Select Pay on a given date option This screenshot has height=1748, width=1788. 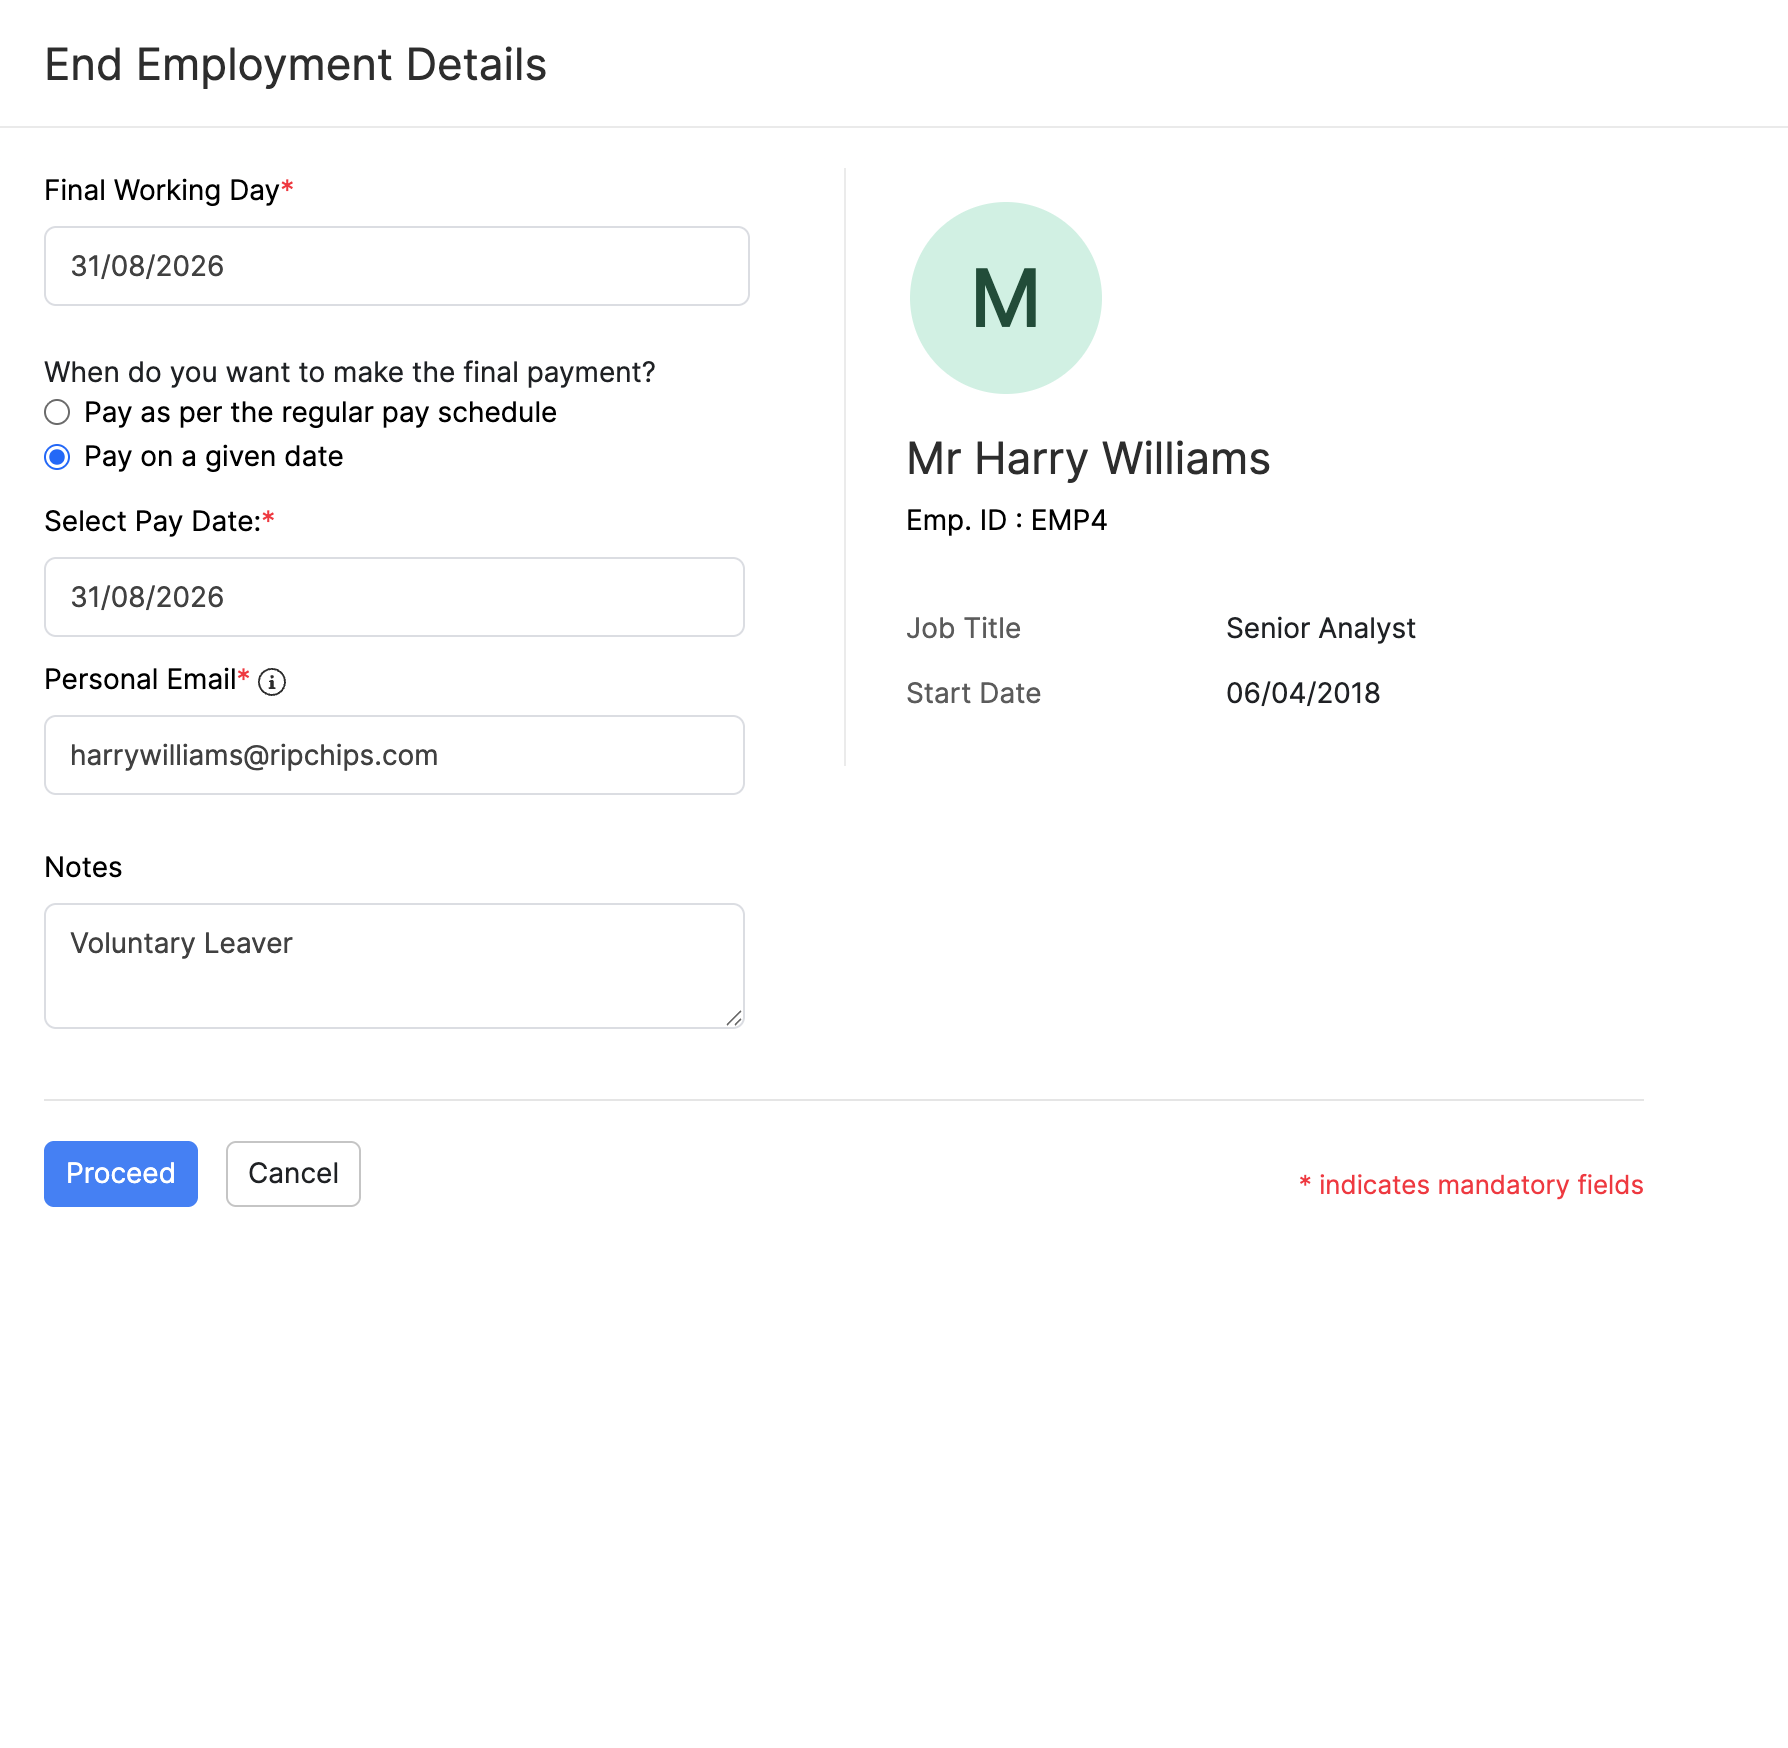57,457
